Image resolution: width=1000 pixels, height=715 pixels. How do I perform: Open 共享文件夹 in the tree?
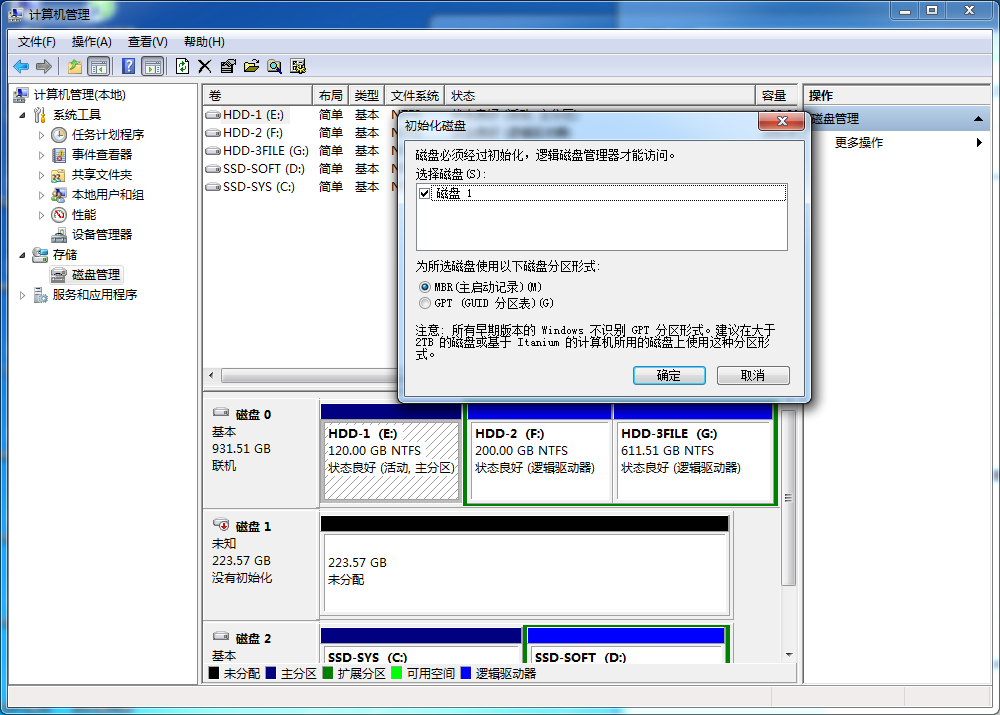tap(102, 175)
